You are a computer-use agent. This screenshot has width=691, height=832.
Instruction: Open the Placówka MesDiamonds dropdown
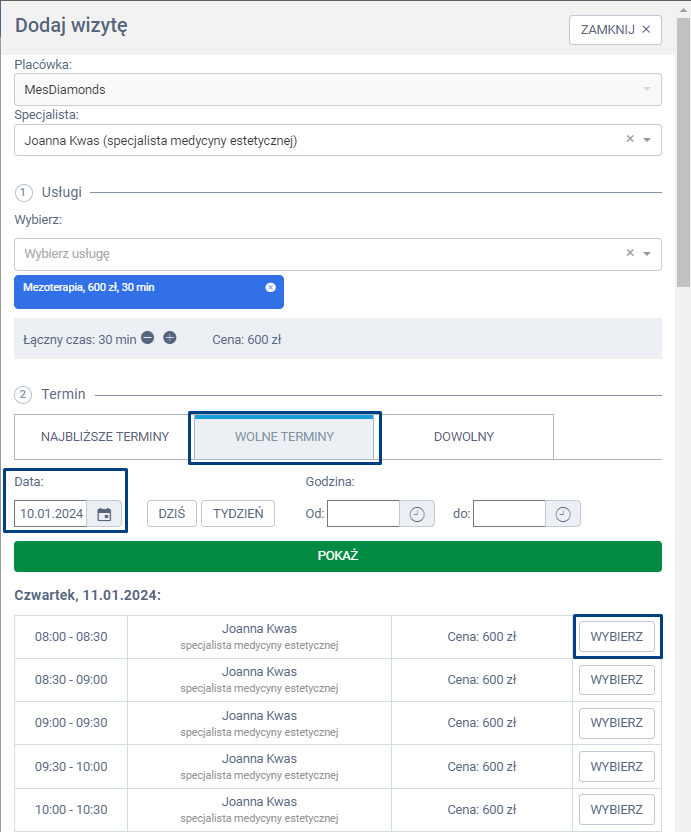pos(337,89)
